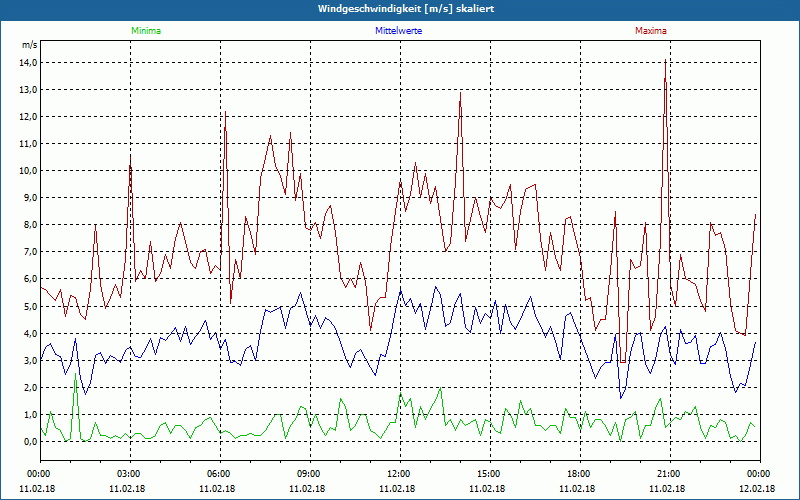Click the '09:00' time axis label
Image resolution: width=800 pixels, height=500 pixels.
click(x=310, y=474)
